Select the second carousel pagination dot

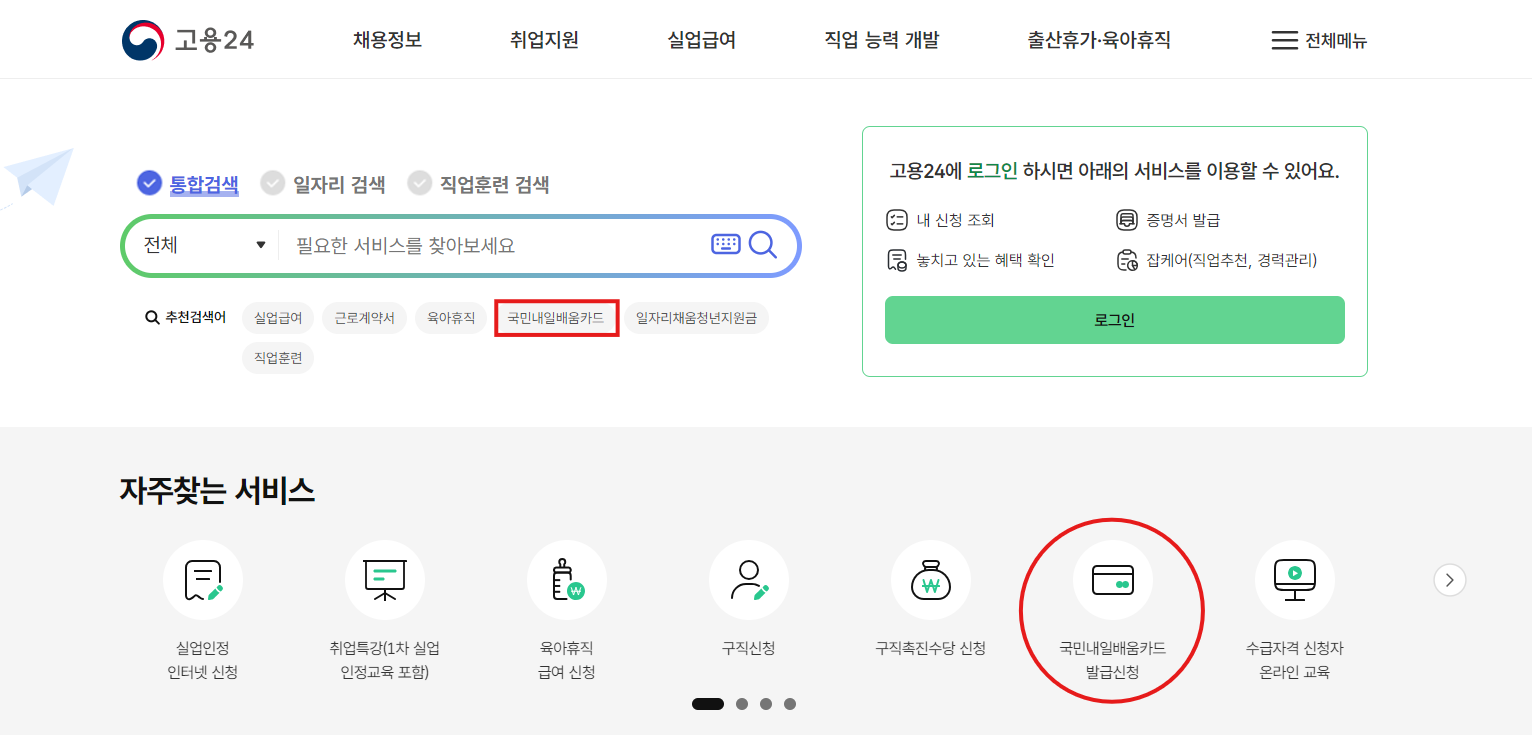(x=742, y=704)
